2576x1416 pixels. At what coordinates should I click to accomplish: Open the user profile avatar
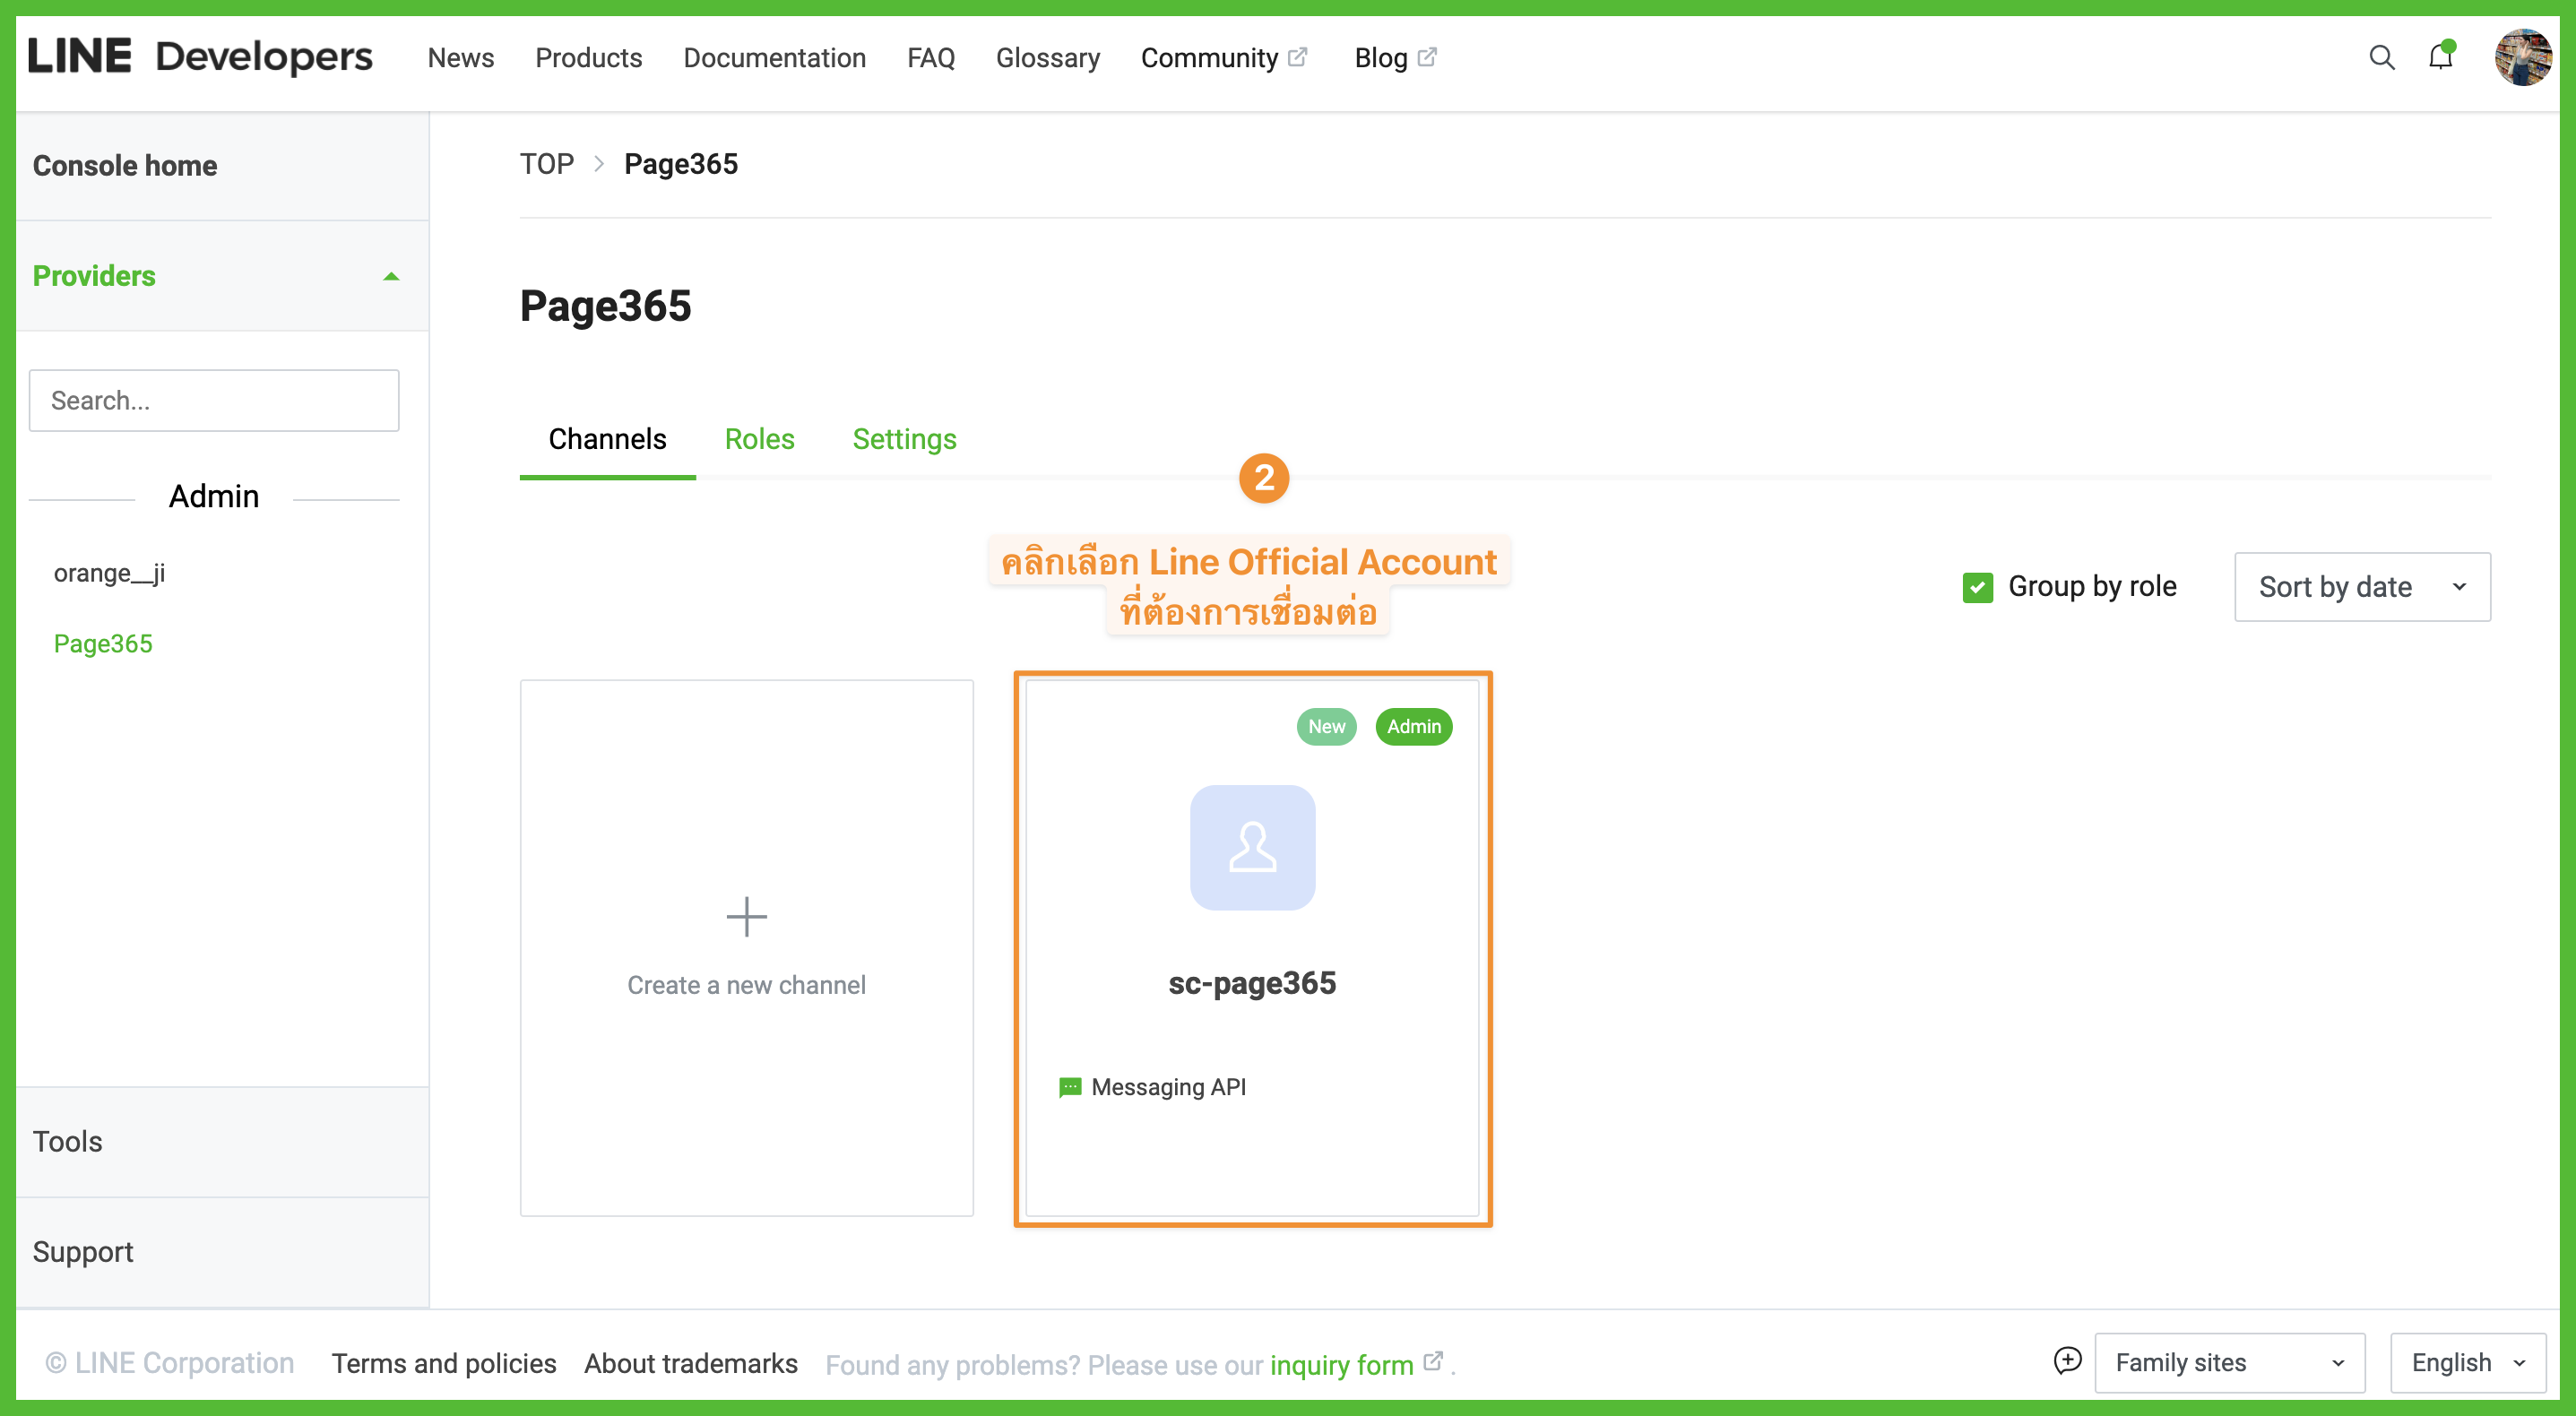coord(2522,57)
